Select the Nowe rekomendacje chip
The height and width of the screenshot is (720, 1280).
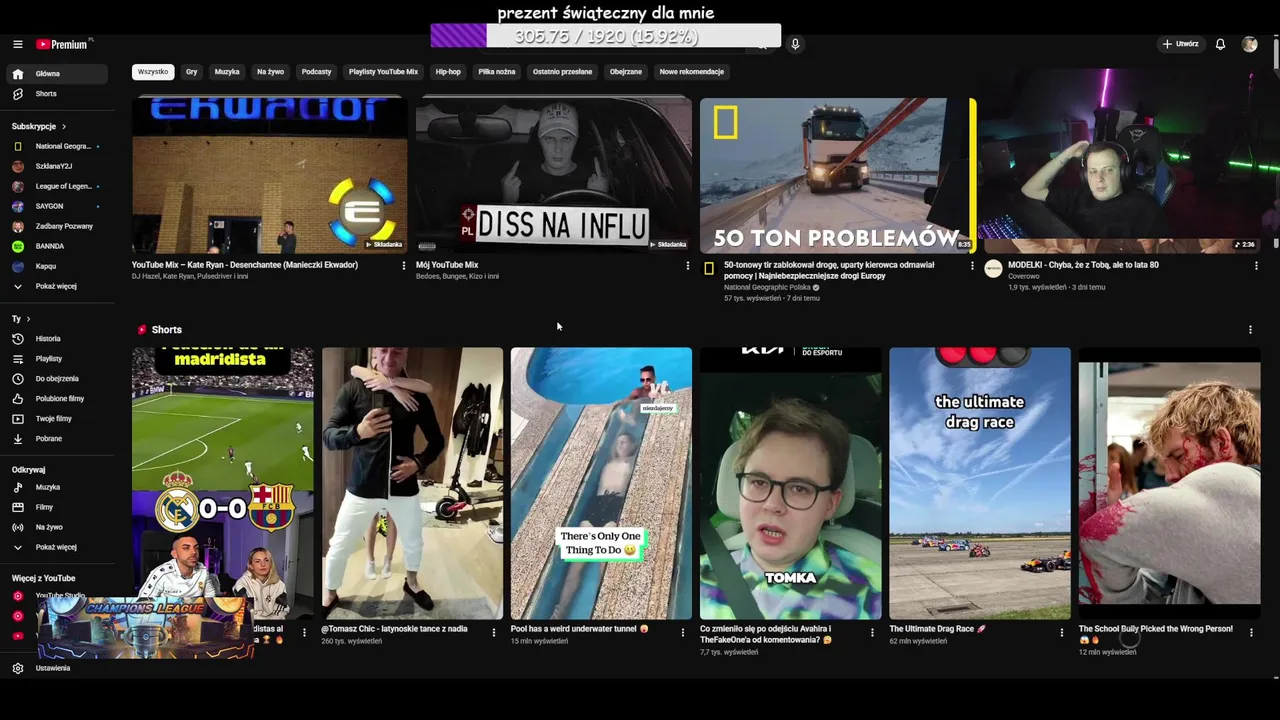click(692, 72)
